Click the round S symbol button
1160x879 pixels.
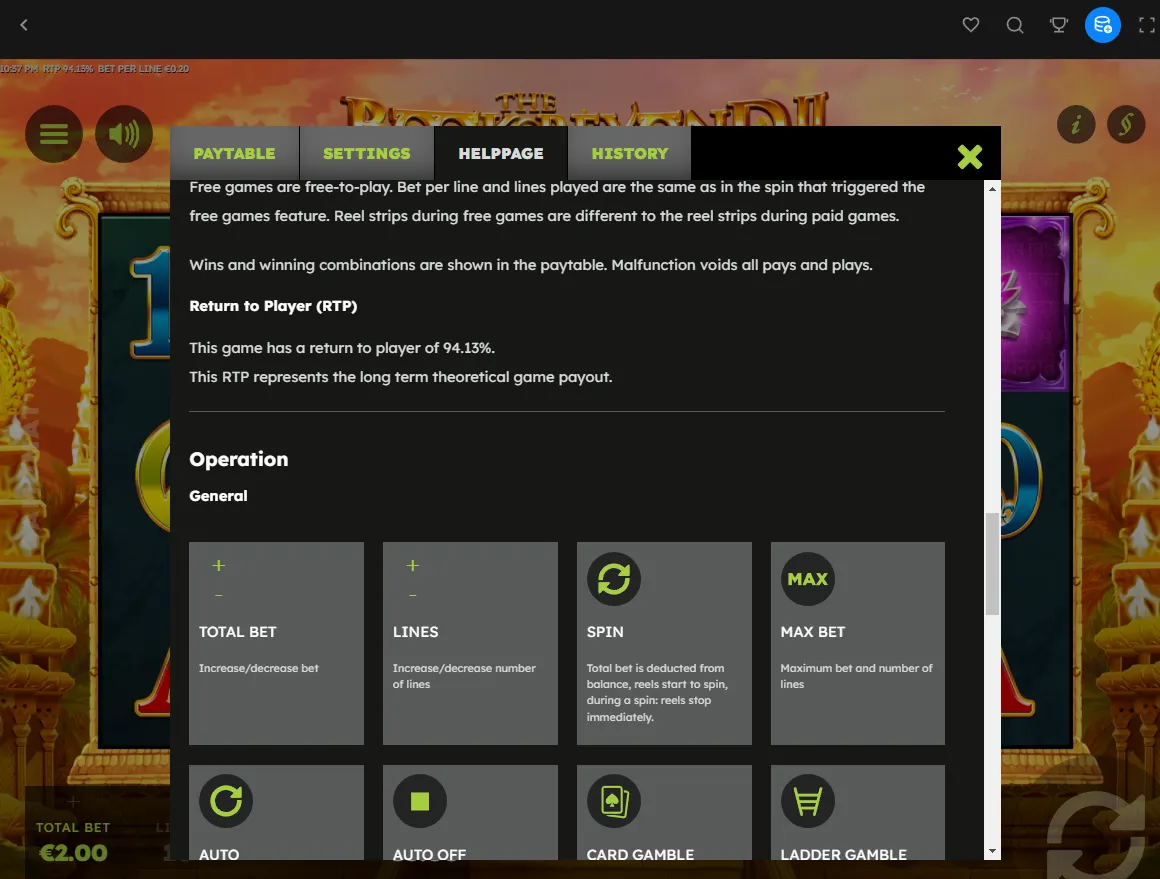tap(1126, 124)
